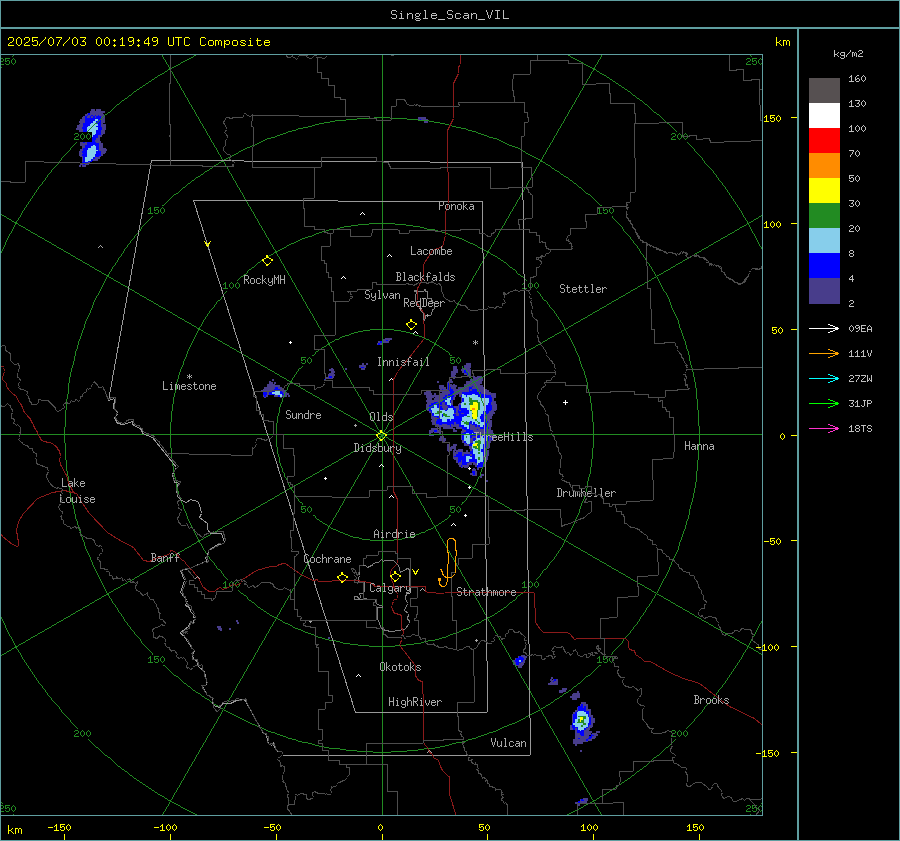The width and height of the screenshot is (900, 841).
Task: Click the Limestone label
Action: [x=189, y=386]
